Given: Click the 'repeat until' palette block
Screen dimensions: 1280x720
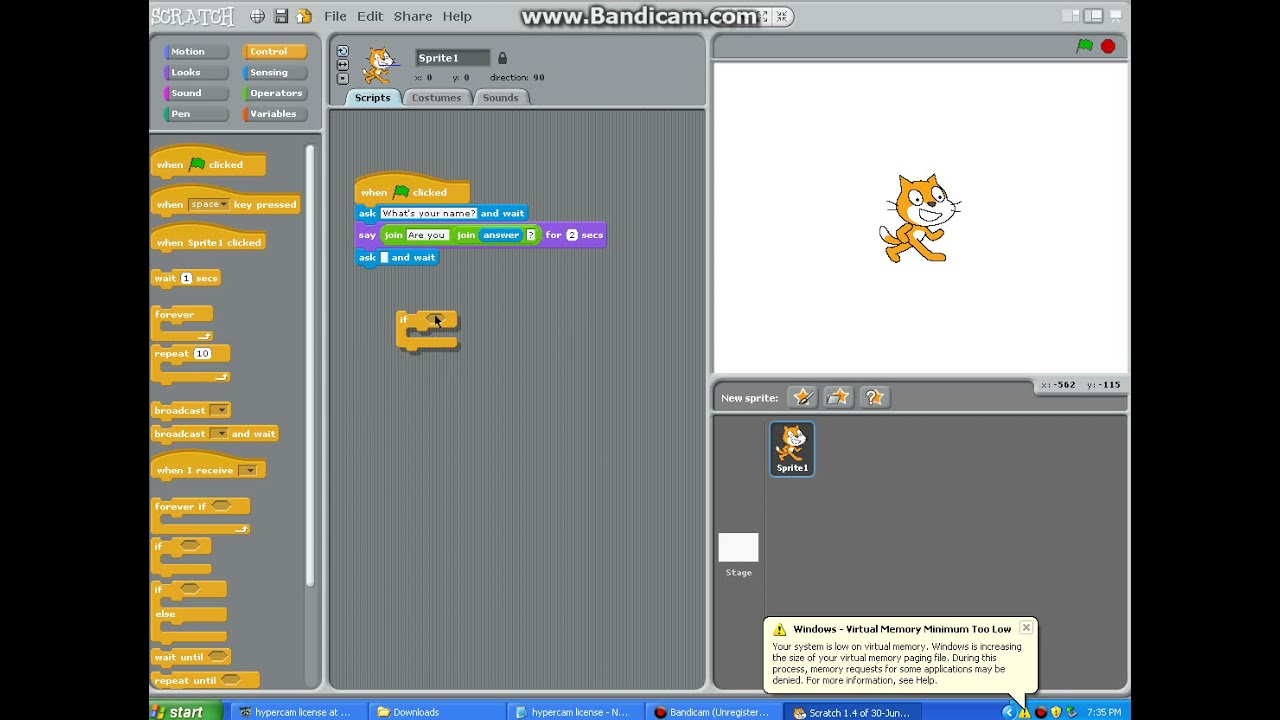Looking at the screenshot, I should click(204, 681).
